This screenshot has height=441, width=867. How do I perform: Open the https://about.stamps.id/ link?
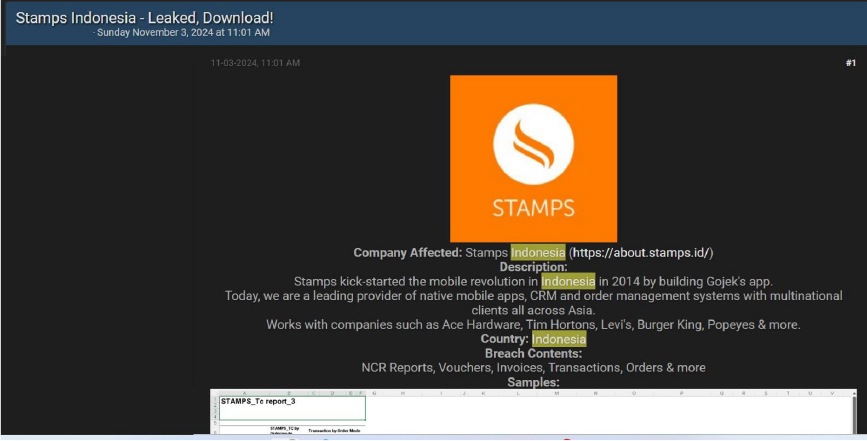coord(641,253)
